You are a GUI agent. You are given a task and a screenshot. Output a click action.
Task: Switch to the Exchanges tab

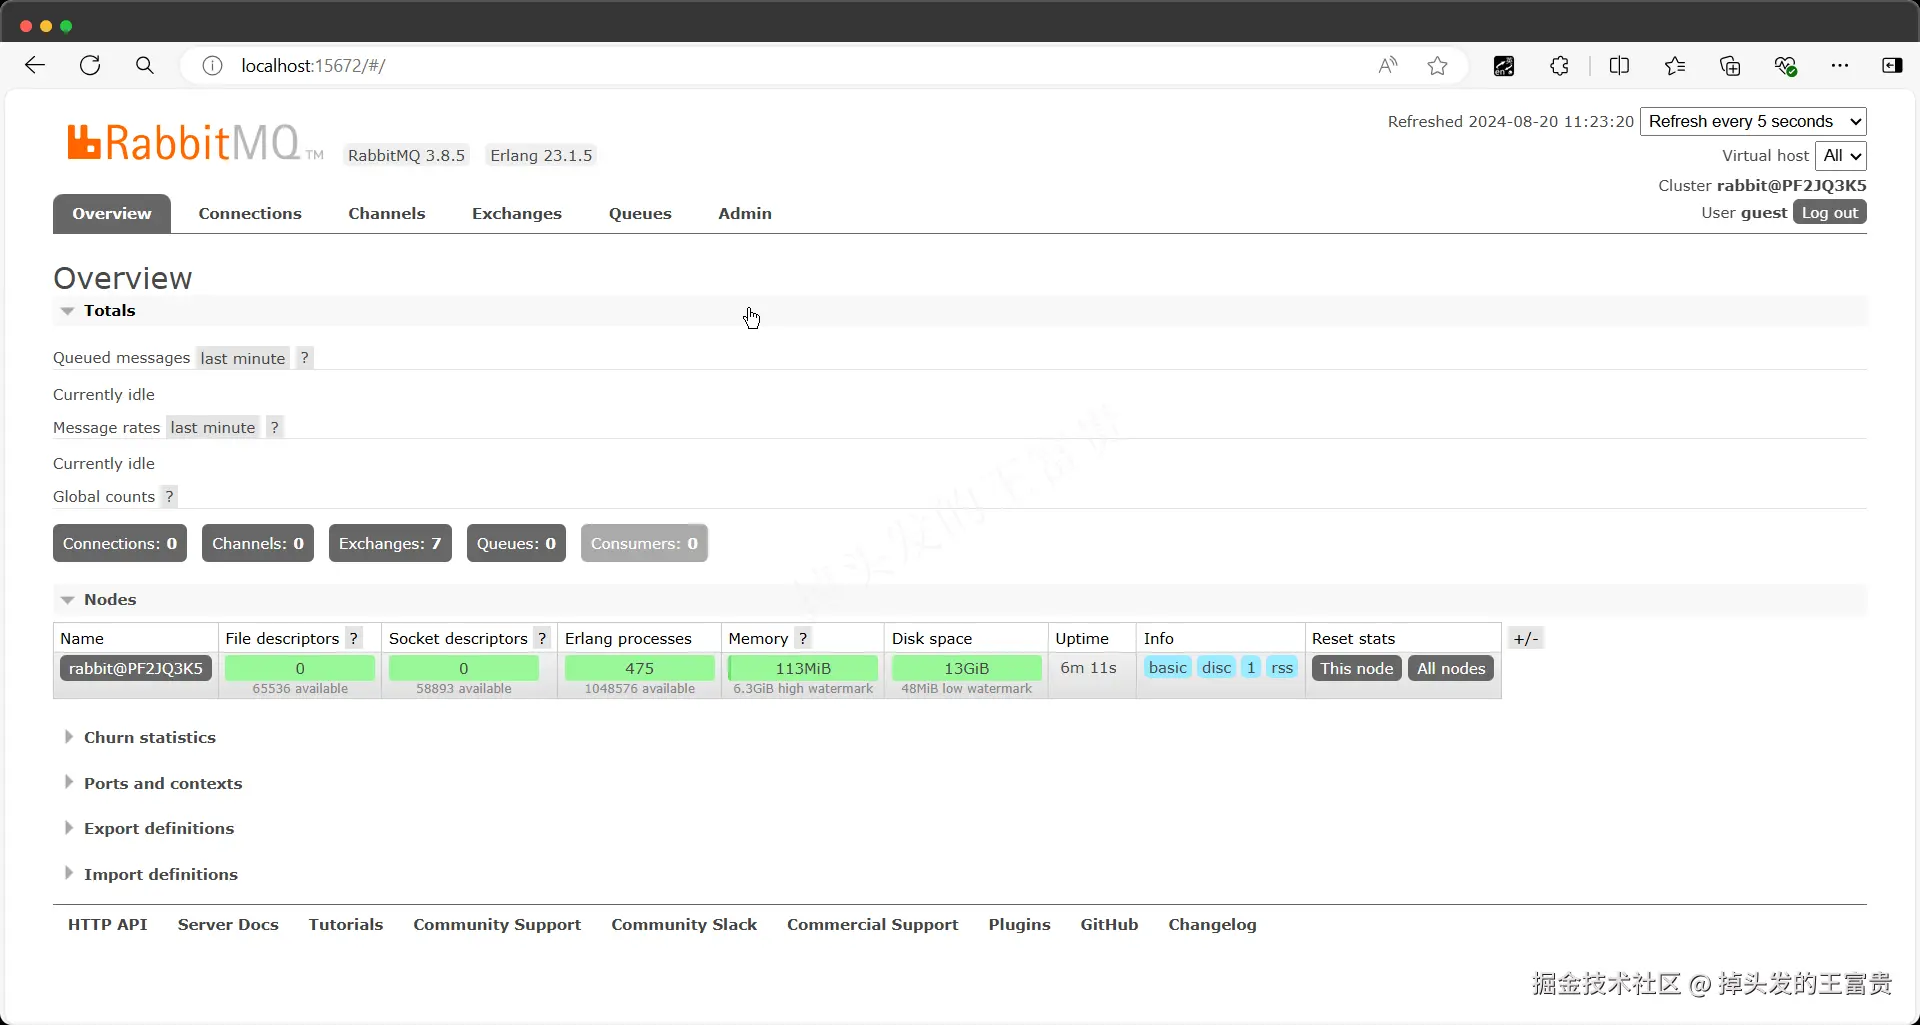(x=517, y=213)
